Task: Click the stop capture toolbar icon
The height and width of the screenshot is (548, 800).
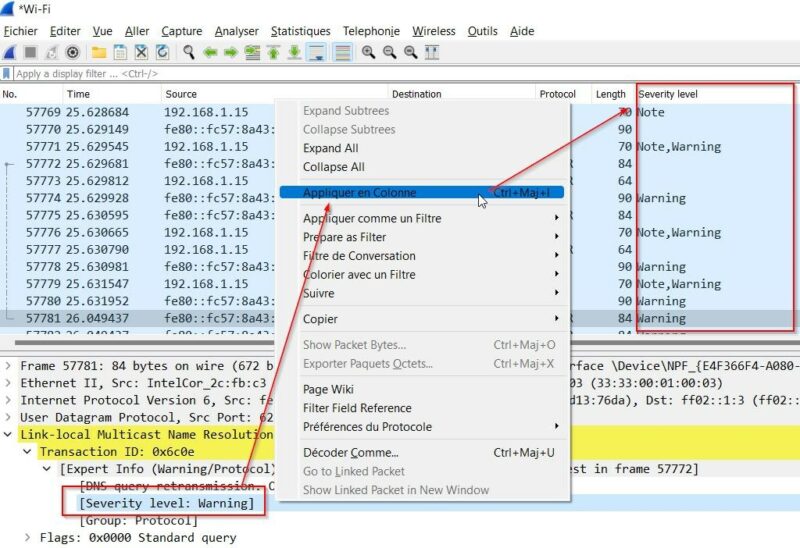Action: coord(30,52)
